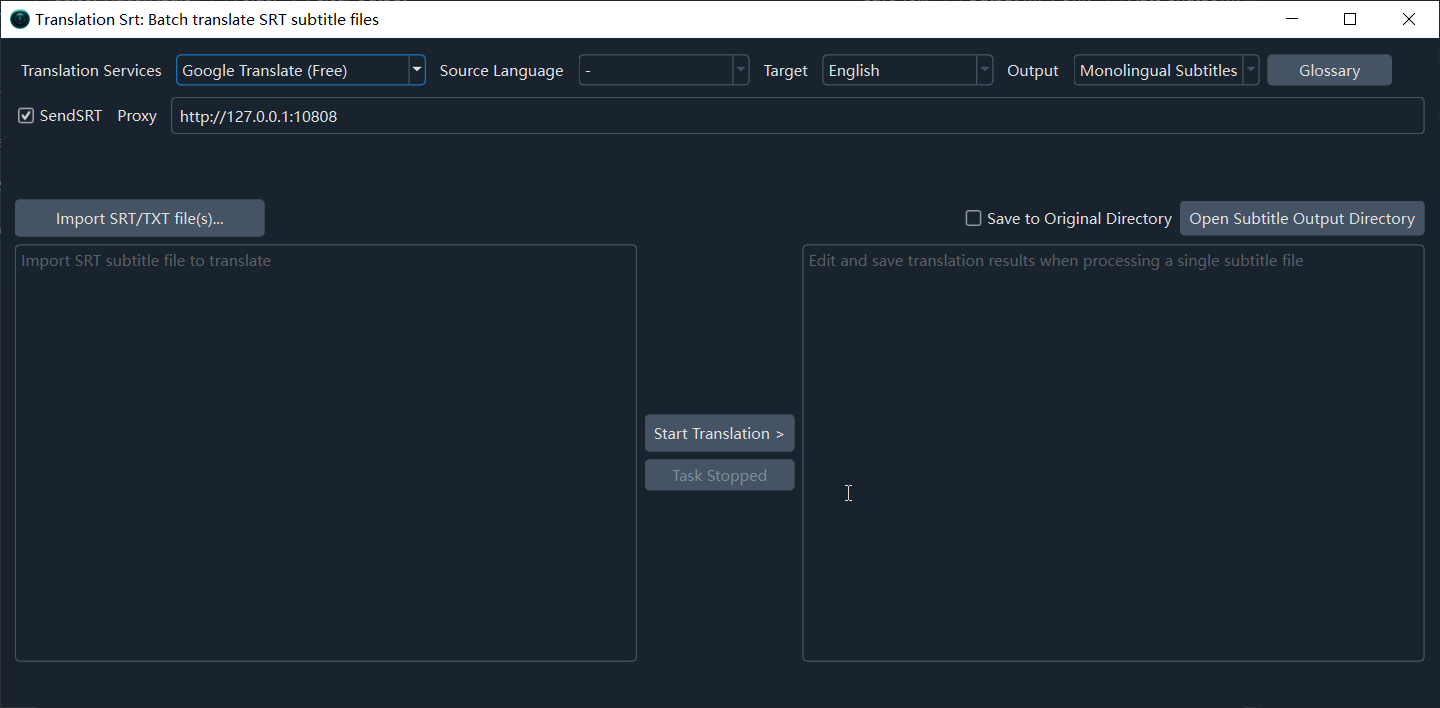The width and height of the screenshot is (1440, 708).
Task: Click the Source Language label
Action: 501,70
